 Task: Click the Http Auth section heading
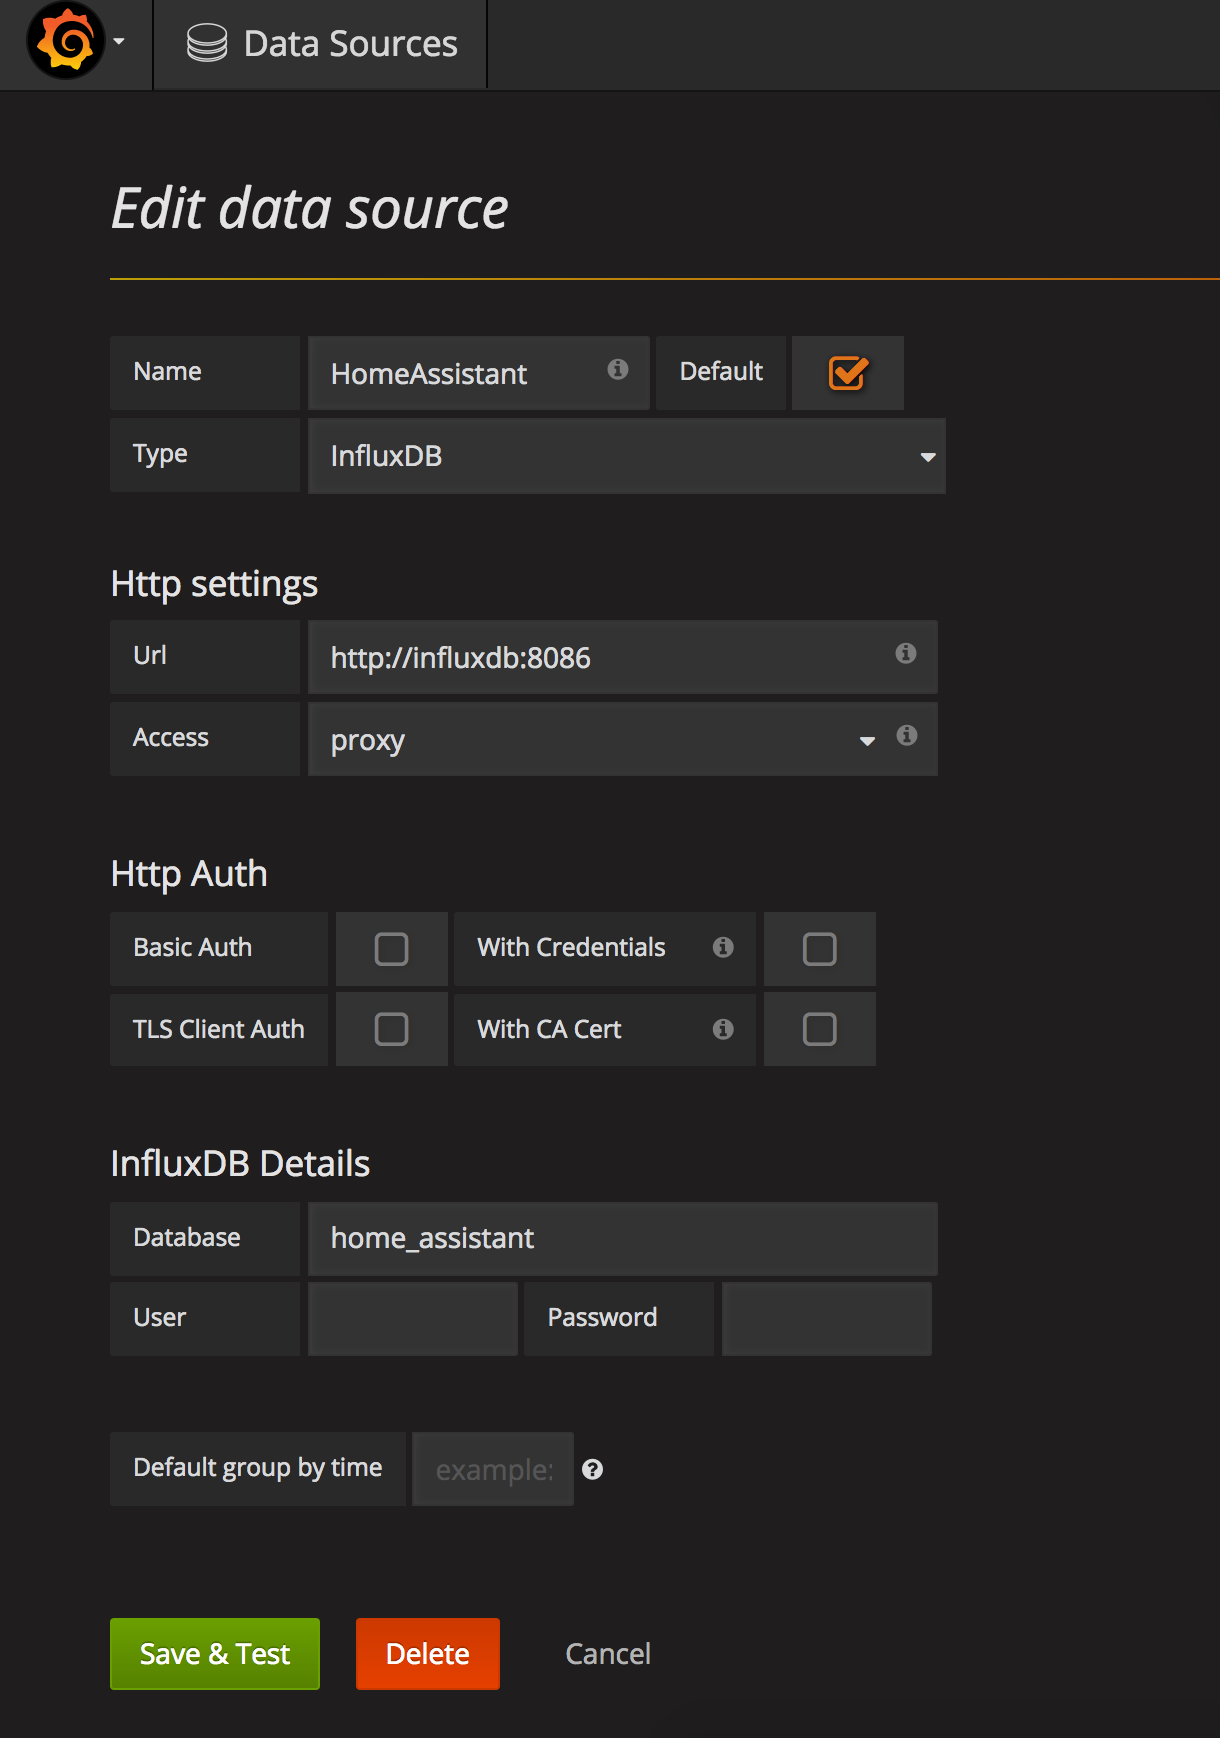(x=189, y=874)
